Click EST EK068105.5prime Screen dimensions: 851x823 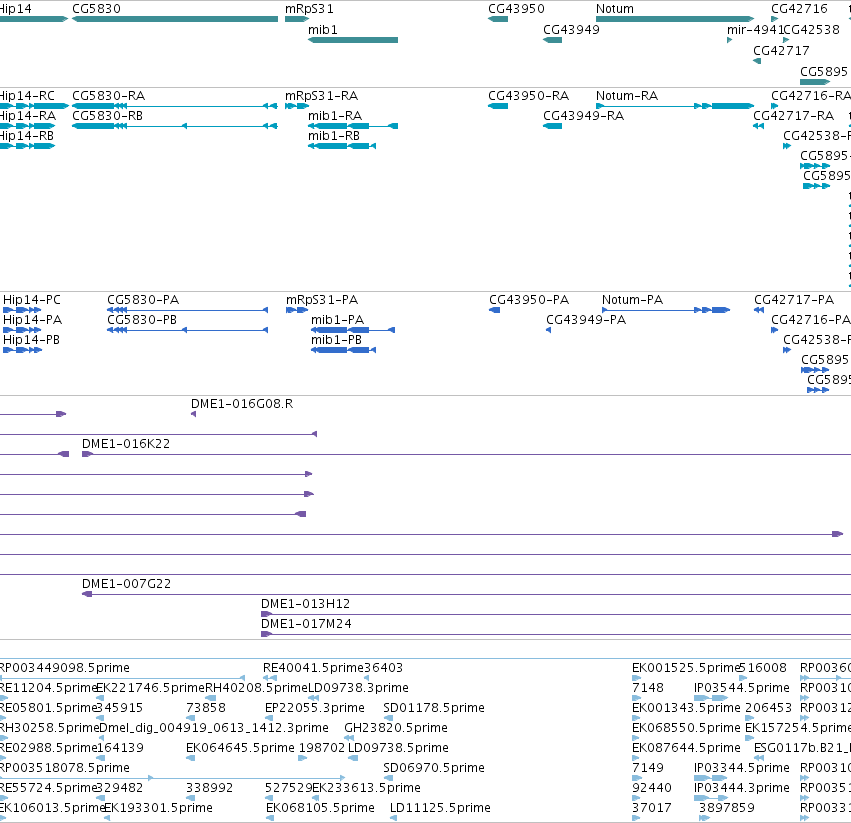pos(270,818)
